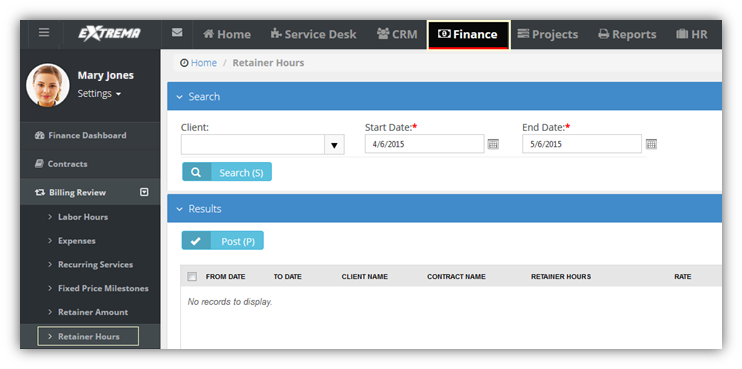The image size is (742, 369).
Task: Click Mary Jones profile picture
Action: click(x=48, y=85)
